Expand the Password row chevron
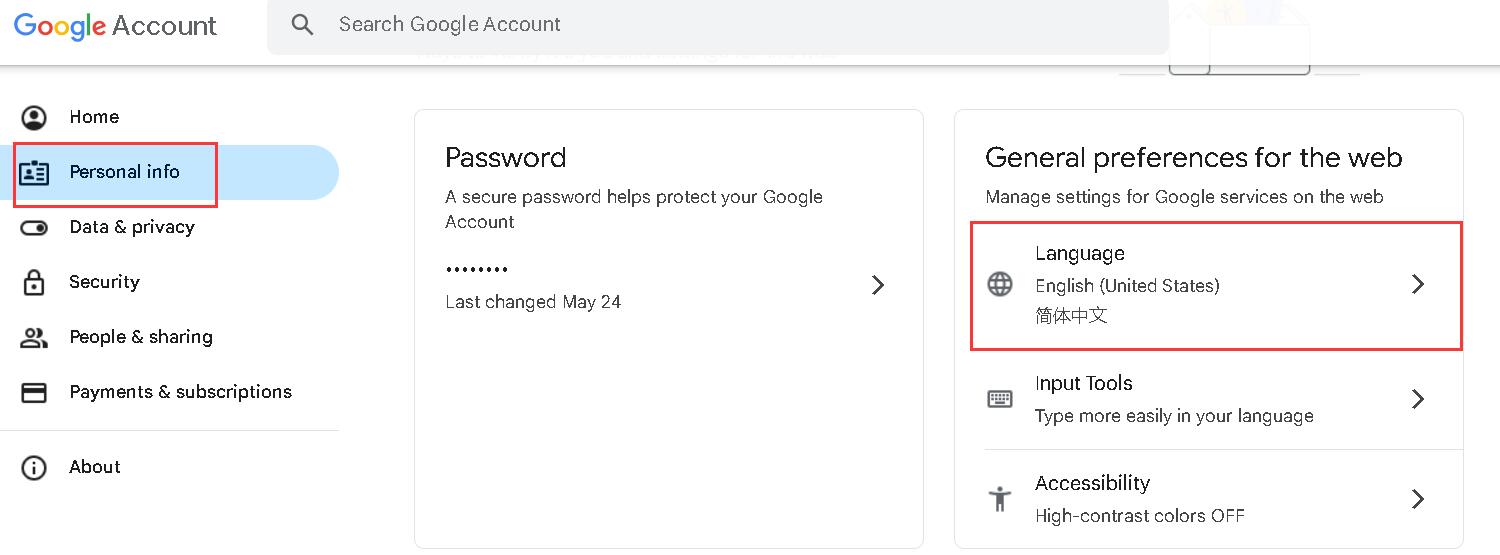This screenshot has width=1500, height=555. pyautogui.click(x=878, y=285)
